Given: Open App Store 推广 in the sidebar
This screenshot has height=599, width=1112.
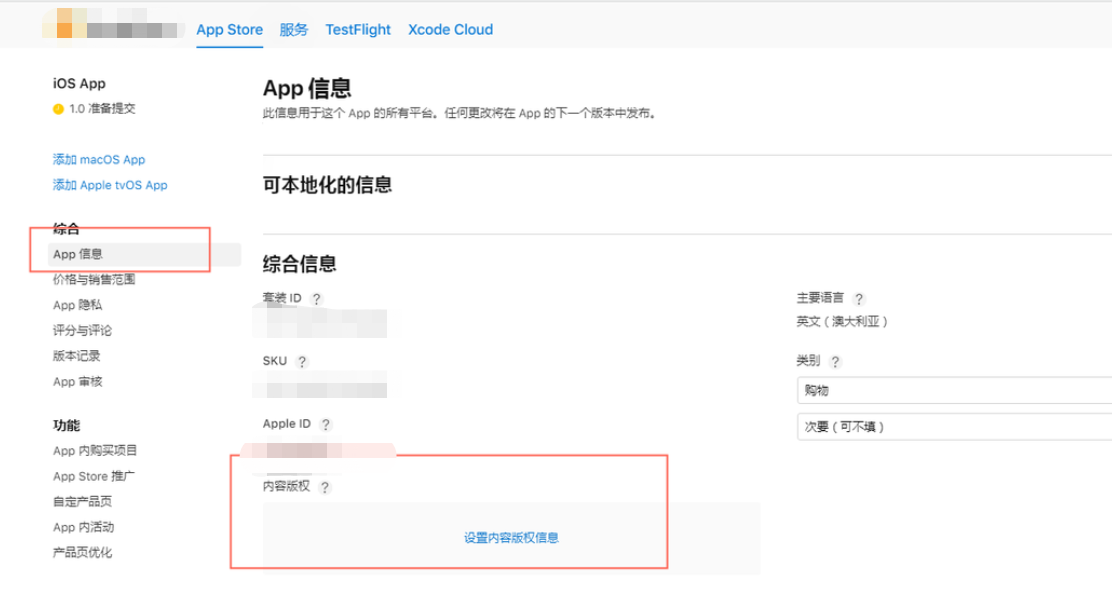Looking at the screenshot, I should 94,476.
